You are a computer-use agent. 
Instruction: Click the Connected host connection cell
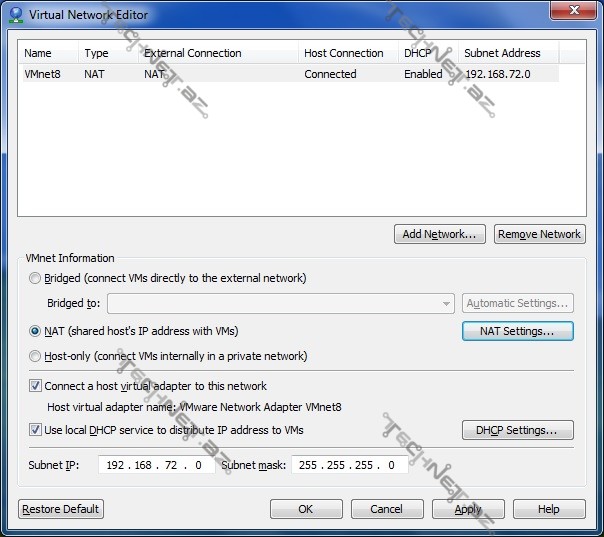330,74
